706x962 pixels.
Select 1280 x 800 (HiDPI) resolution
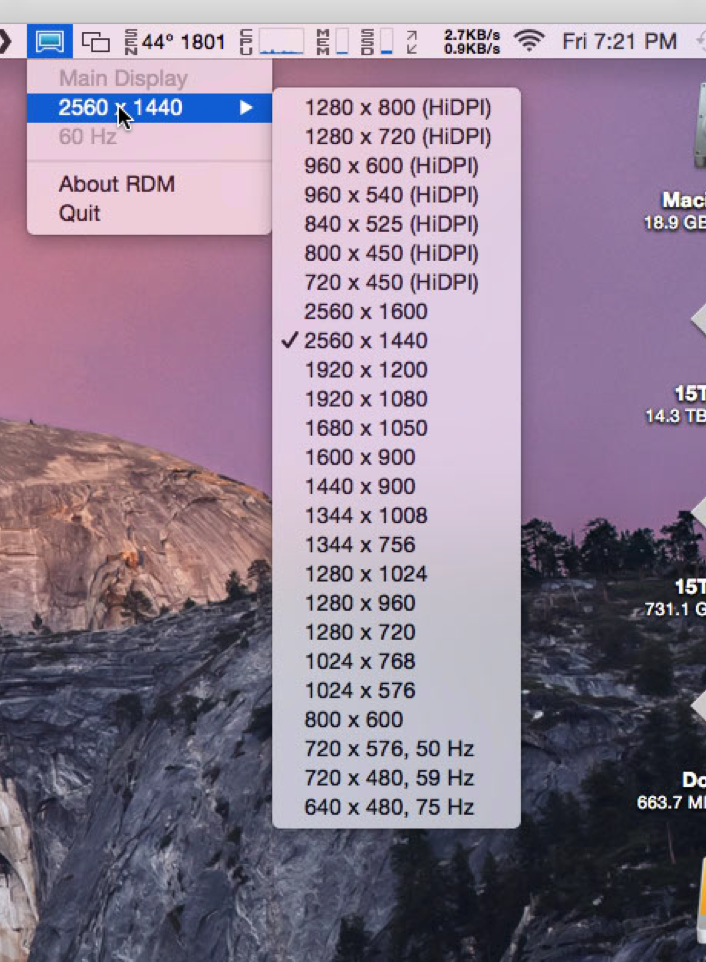pyautogui.click(x=397, y=108)
